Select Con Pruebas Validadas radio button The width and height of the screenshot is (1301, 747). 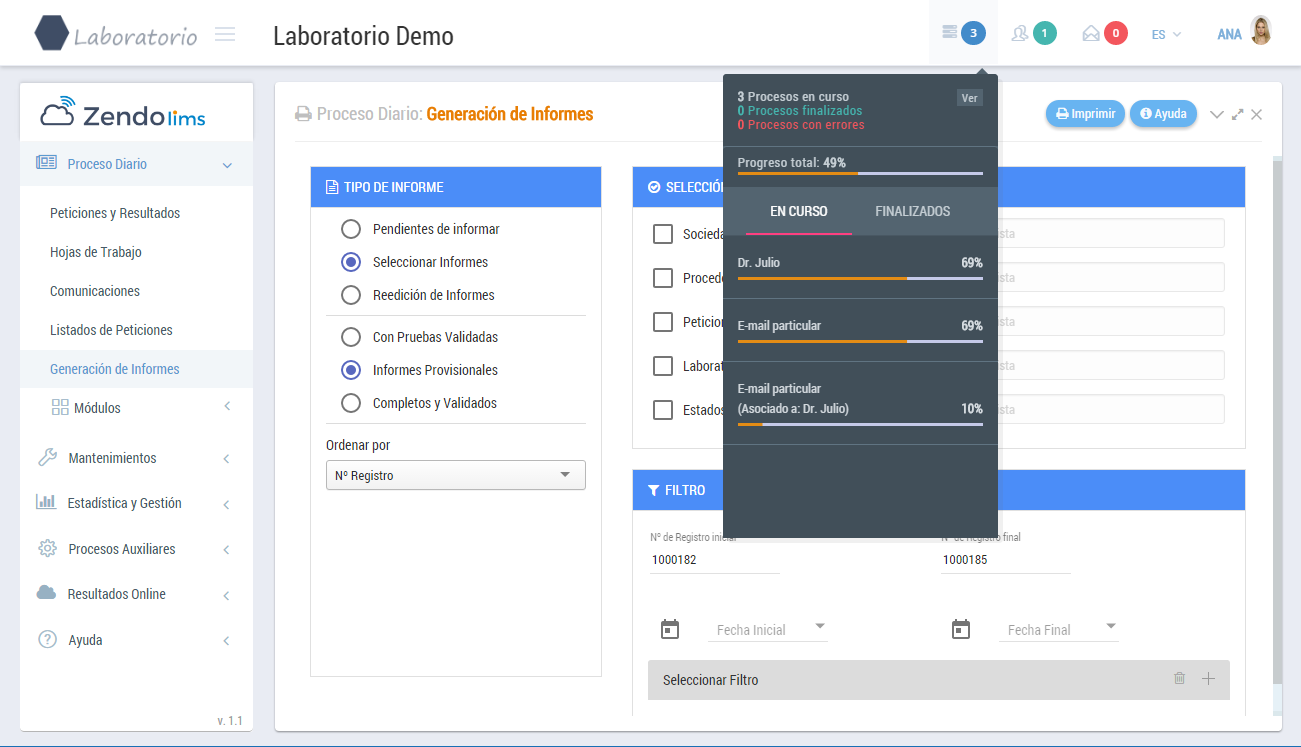click(x=351, y=337)
